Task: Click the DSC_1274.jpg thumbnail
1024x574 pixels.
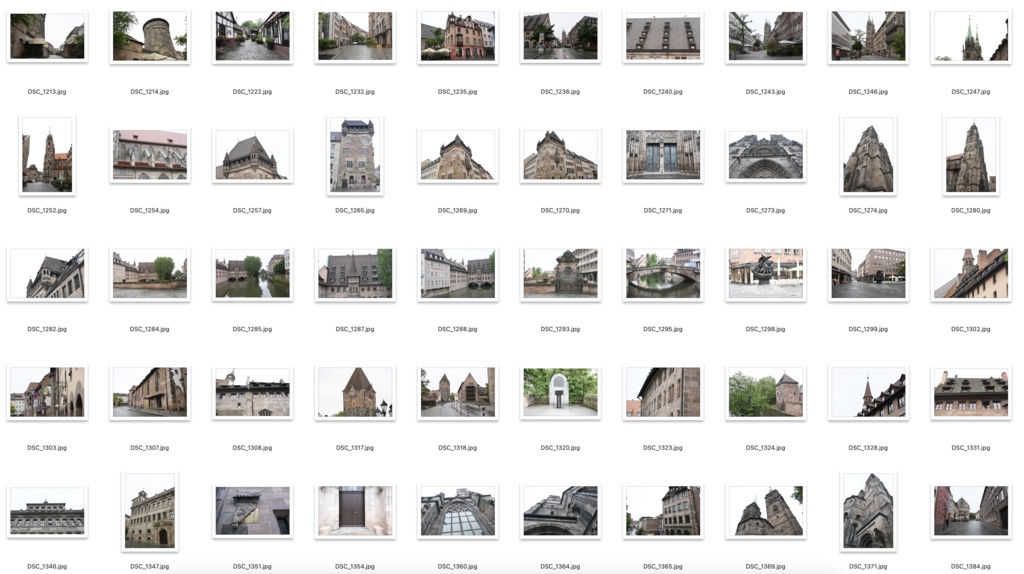Action: (868, 155)
